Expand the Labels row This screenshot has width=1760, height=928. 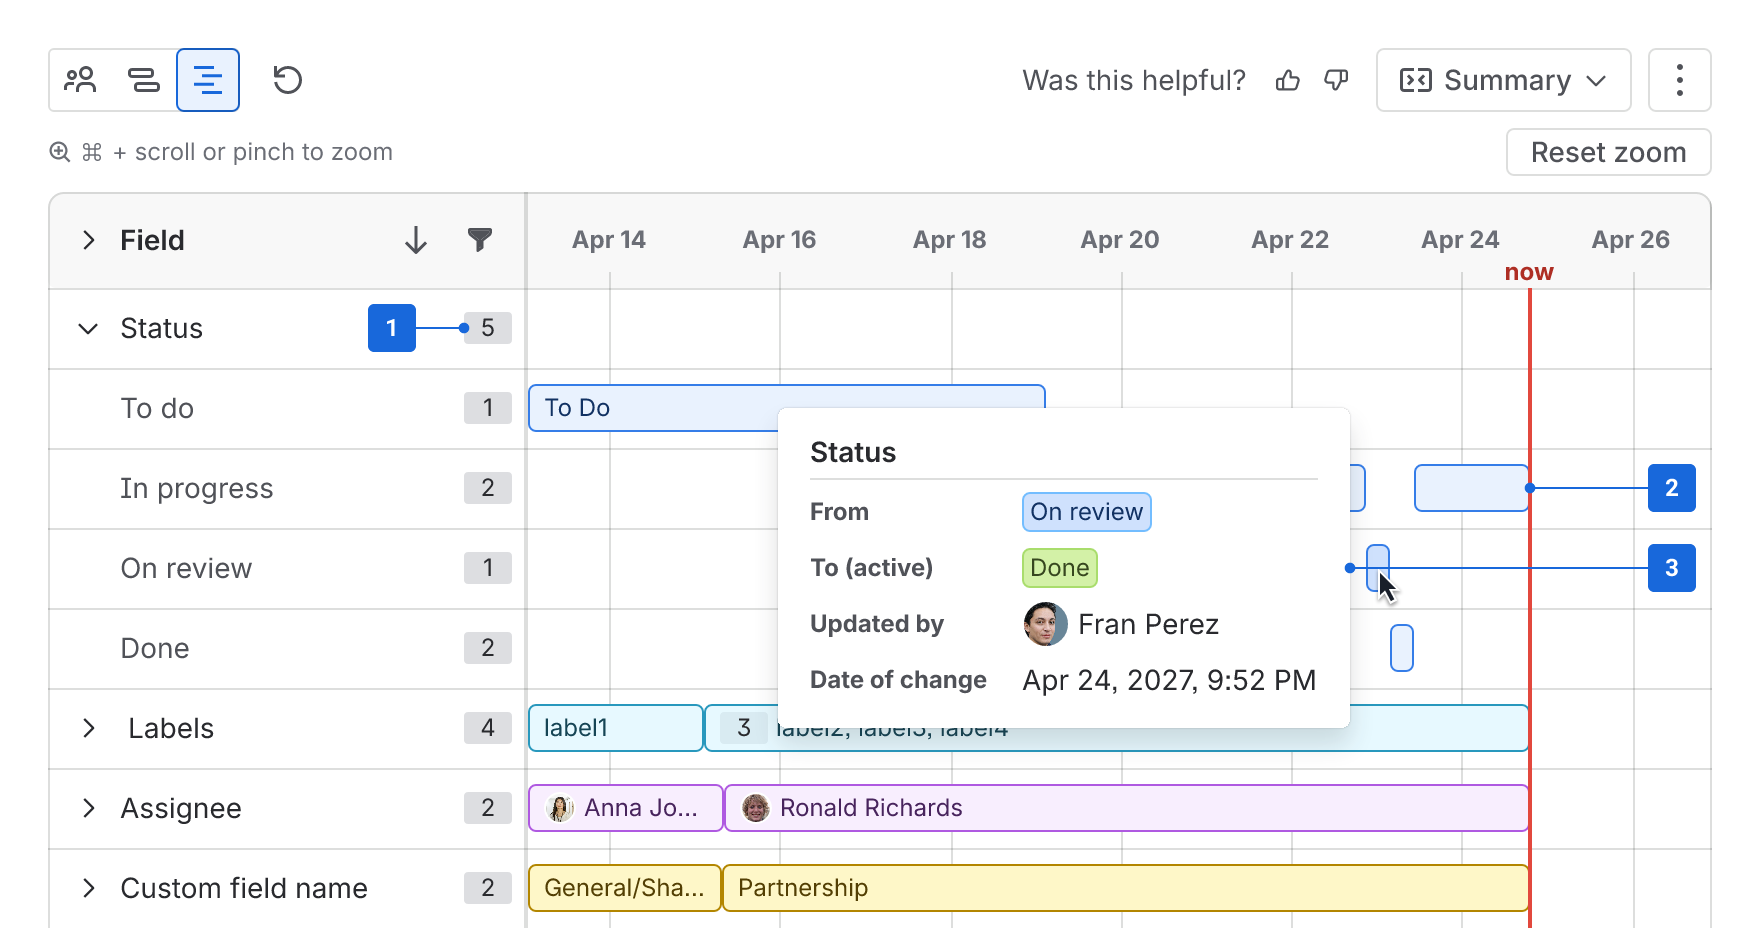tap(89, 728)
